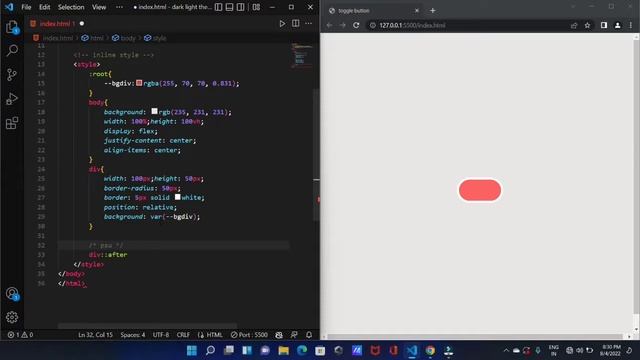640x360 pixels.
Task: Click the browser horizontal scrollbar
Action: click(x=475, y=337)
